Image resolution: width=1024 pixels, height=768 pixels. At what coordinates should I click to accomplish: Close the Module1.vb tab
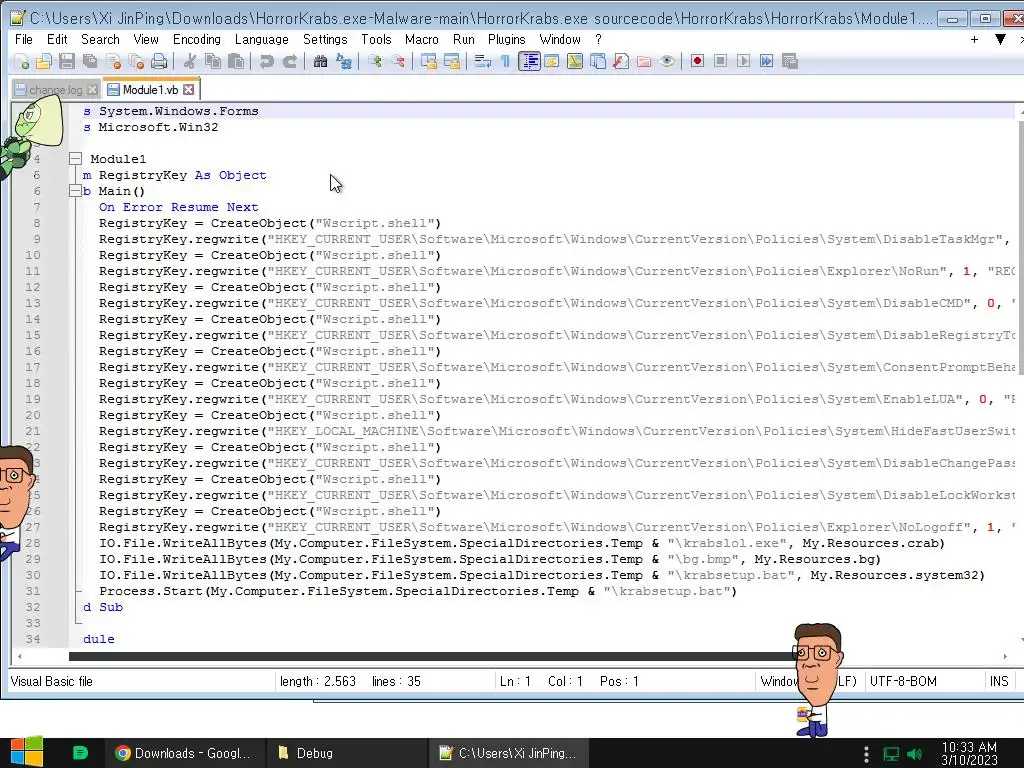click(x=189, y=89)
